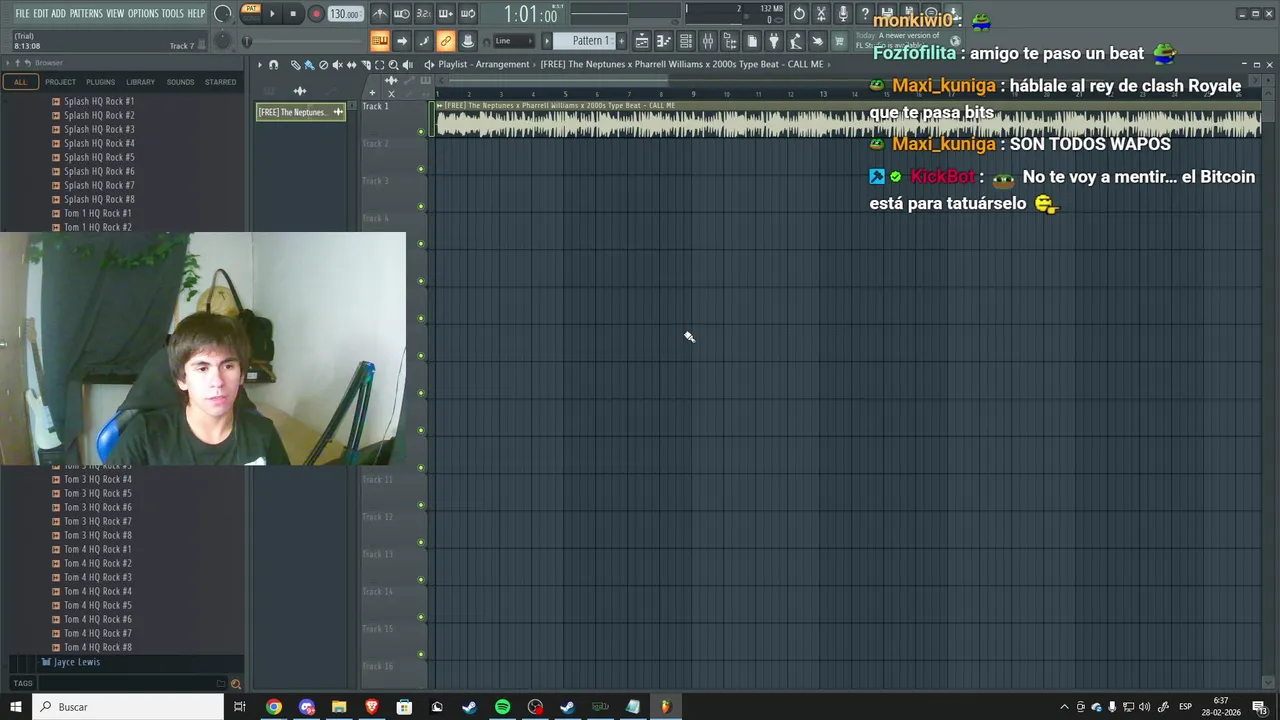Switch browser to SOUNDS tab
This screenshot has height=720, width=1280.
point(180,82)
